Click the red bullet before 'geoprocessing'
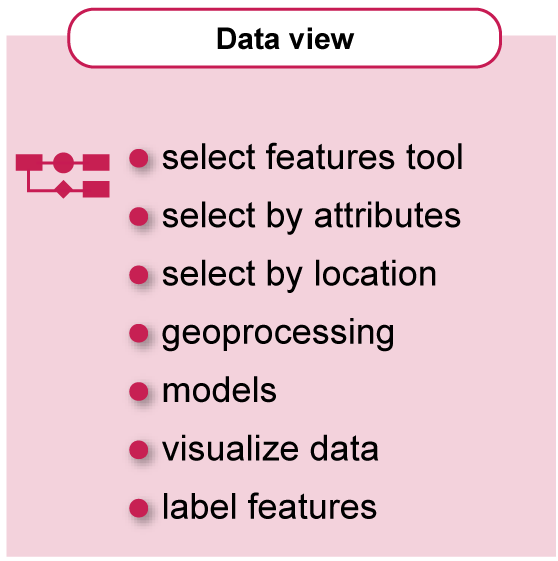558x561 pixels. [139, 333]
